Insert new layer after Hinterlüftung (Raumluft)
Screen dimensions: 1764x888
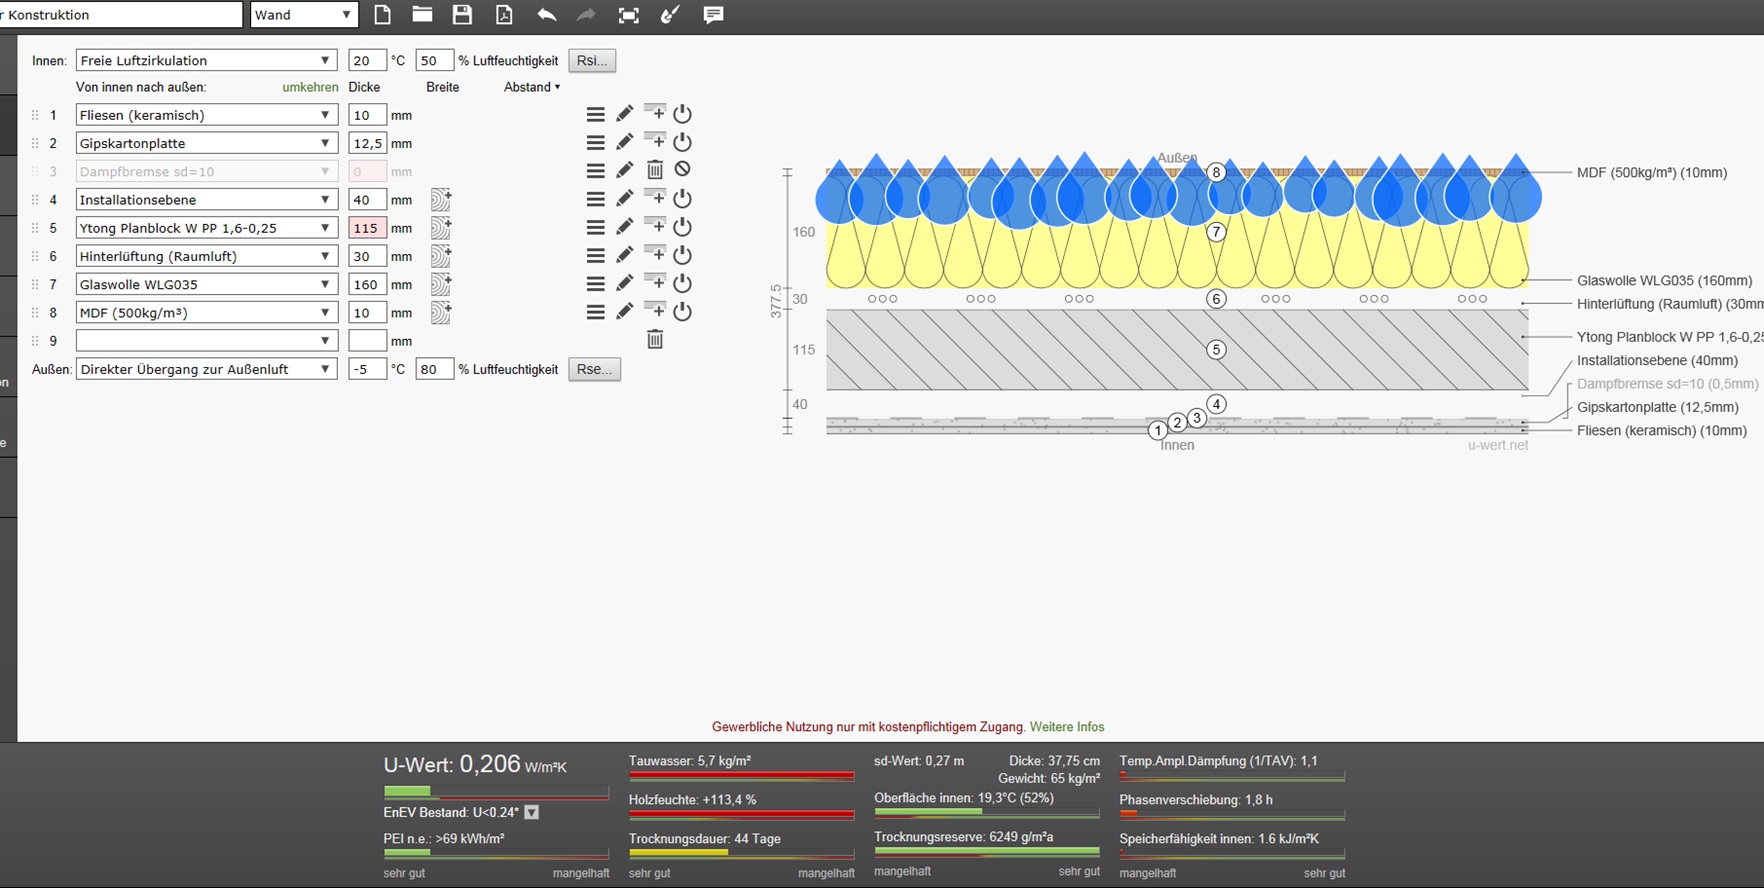(x=654, y=254)
